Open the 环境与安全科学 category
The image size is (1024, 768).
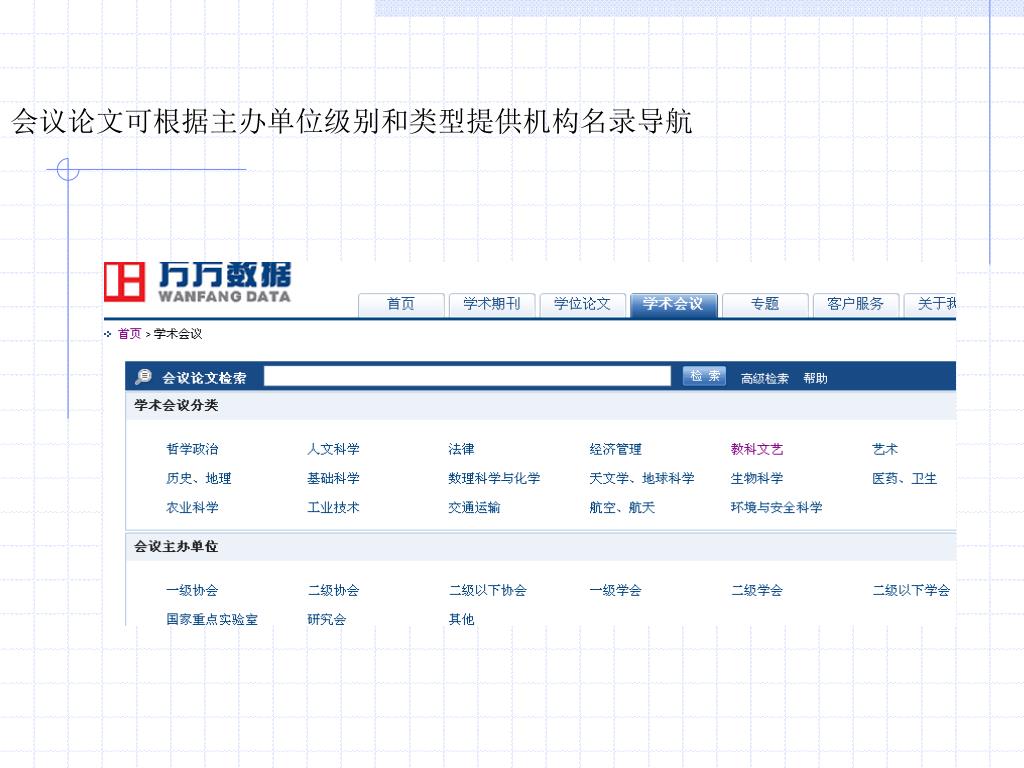coord(776,507)
